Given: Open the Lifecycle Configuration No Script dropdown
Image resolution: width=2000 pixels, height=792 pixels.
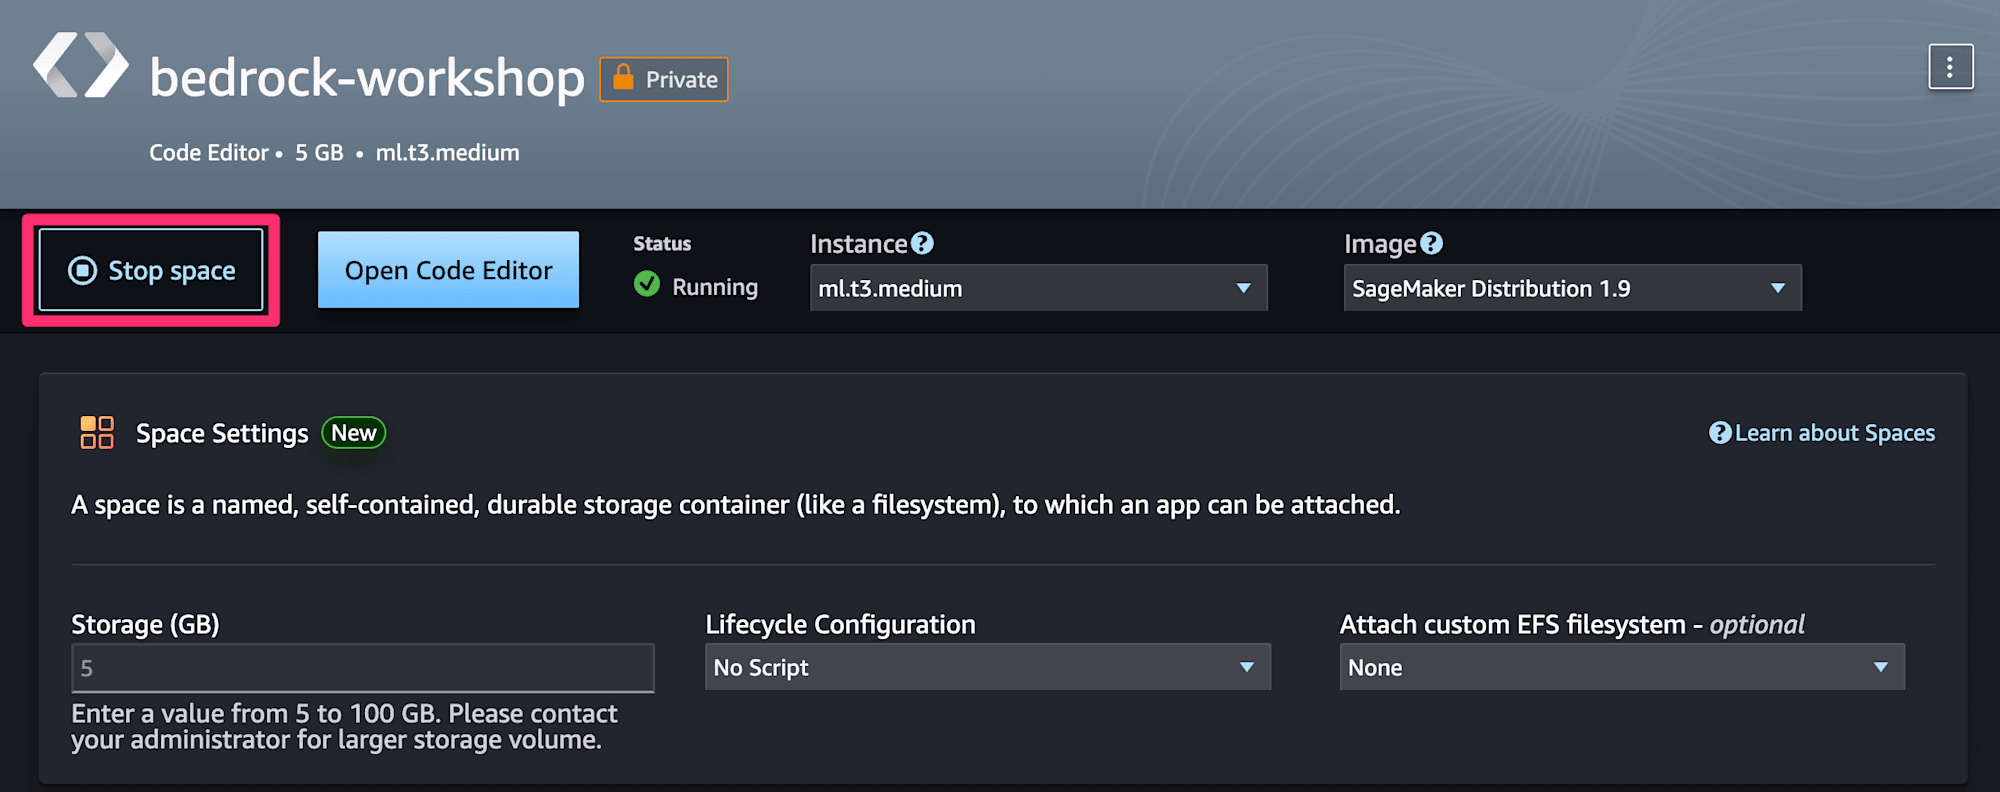Looking at the screenshot, I should point(987,667).
